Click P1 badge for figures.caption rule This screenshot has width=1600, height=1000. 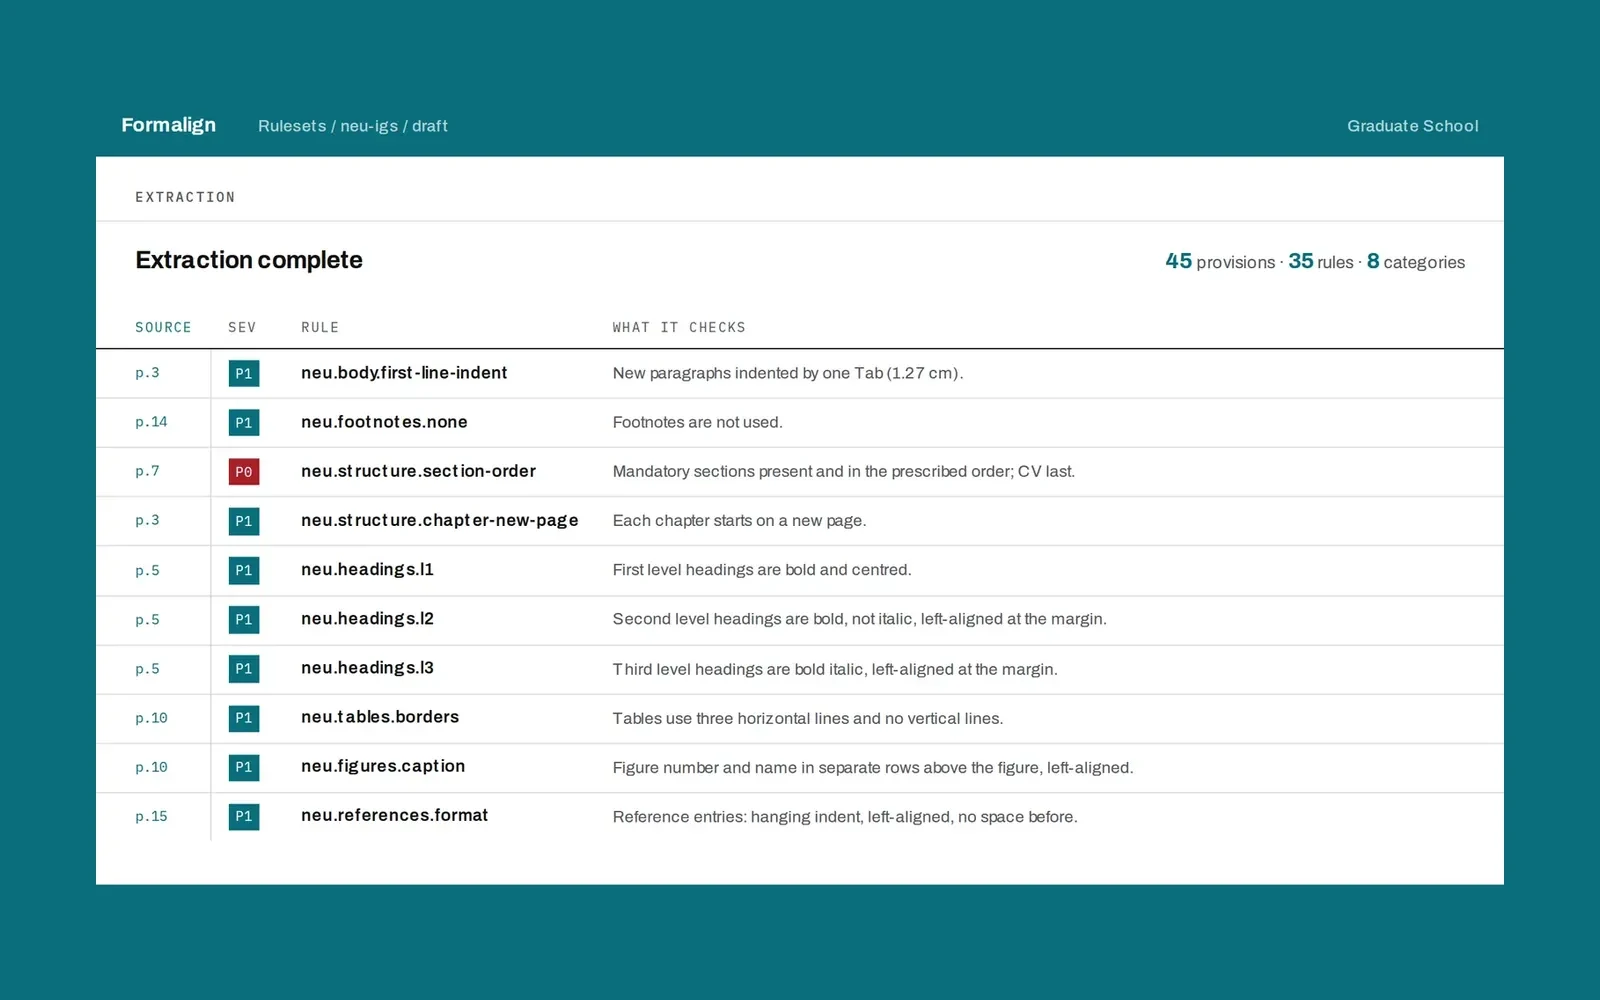[244, 767]
